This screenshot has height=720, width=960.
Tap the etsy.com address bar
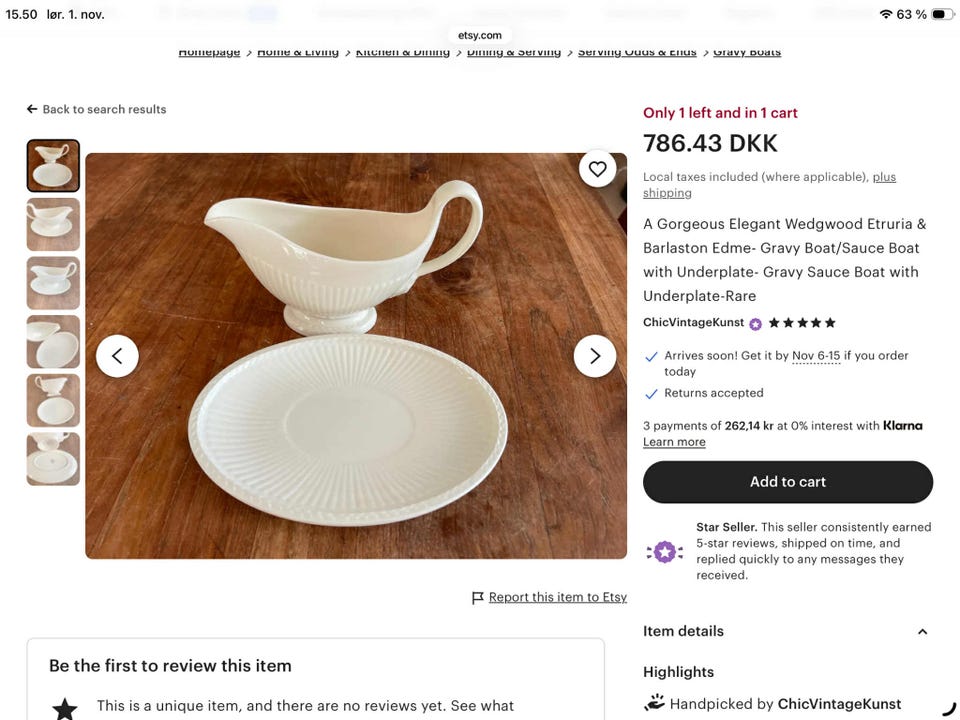tap(479, 34)
